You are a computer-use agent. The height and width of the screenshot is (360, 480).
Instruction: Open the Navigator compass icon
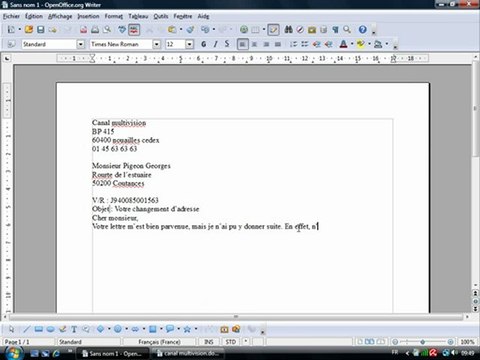pos(300,30)
